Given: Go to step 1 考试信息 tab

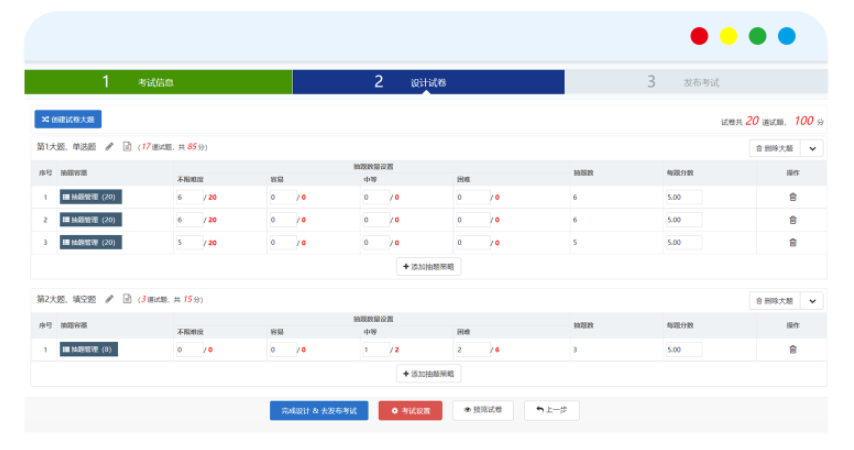Looking at the screenshot, I should (158, 82).
